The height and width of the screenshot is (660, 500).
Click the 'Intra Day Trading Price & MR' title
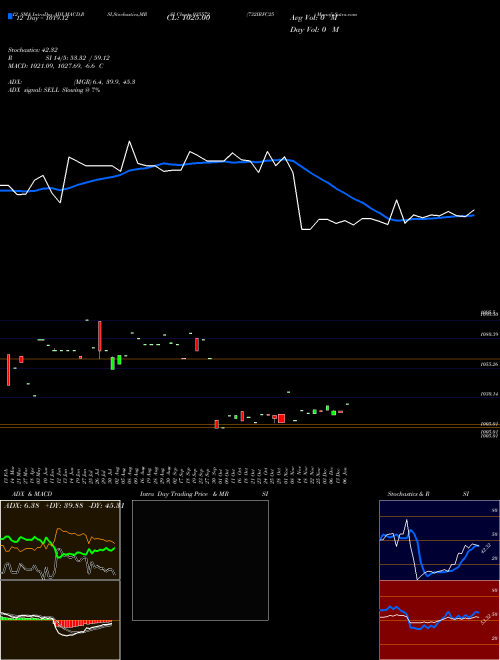coord(184,494)
